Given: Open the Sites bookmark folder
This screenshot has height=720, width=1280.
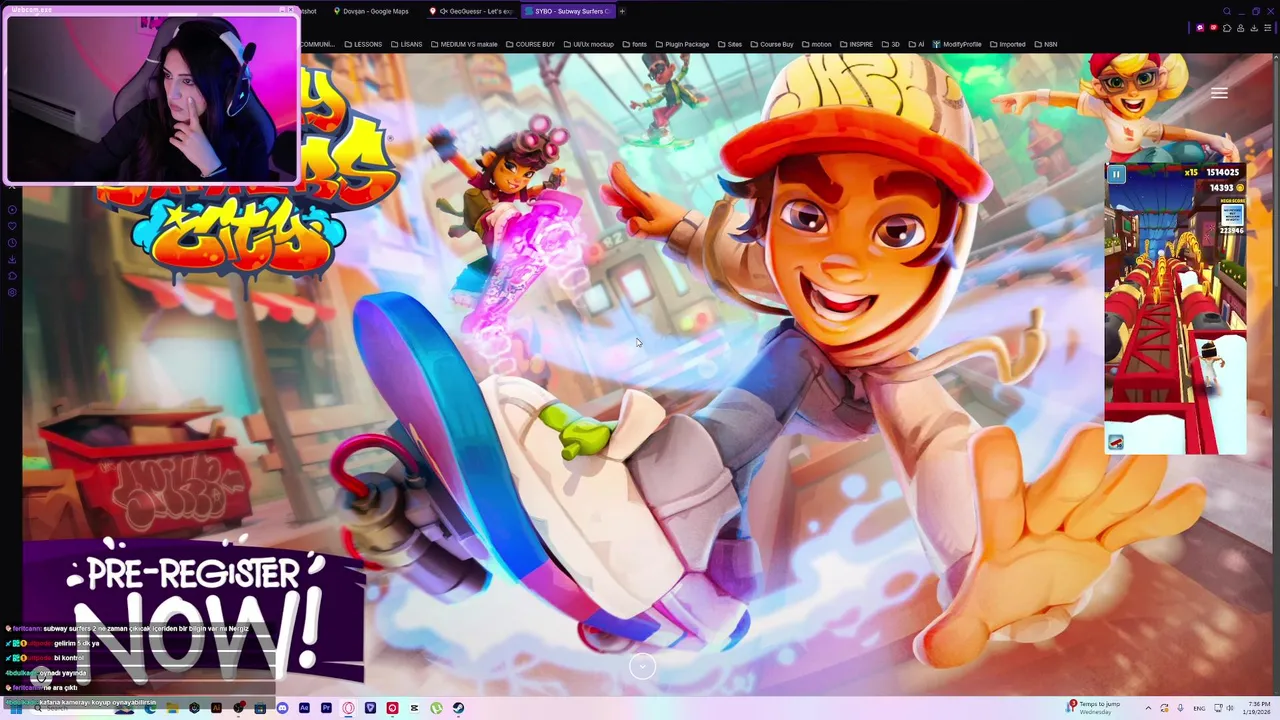Looking at the screenshot, I should (x=729, y=44).
